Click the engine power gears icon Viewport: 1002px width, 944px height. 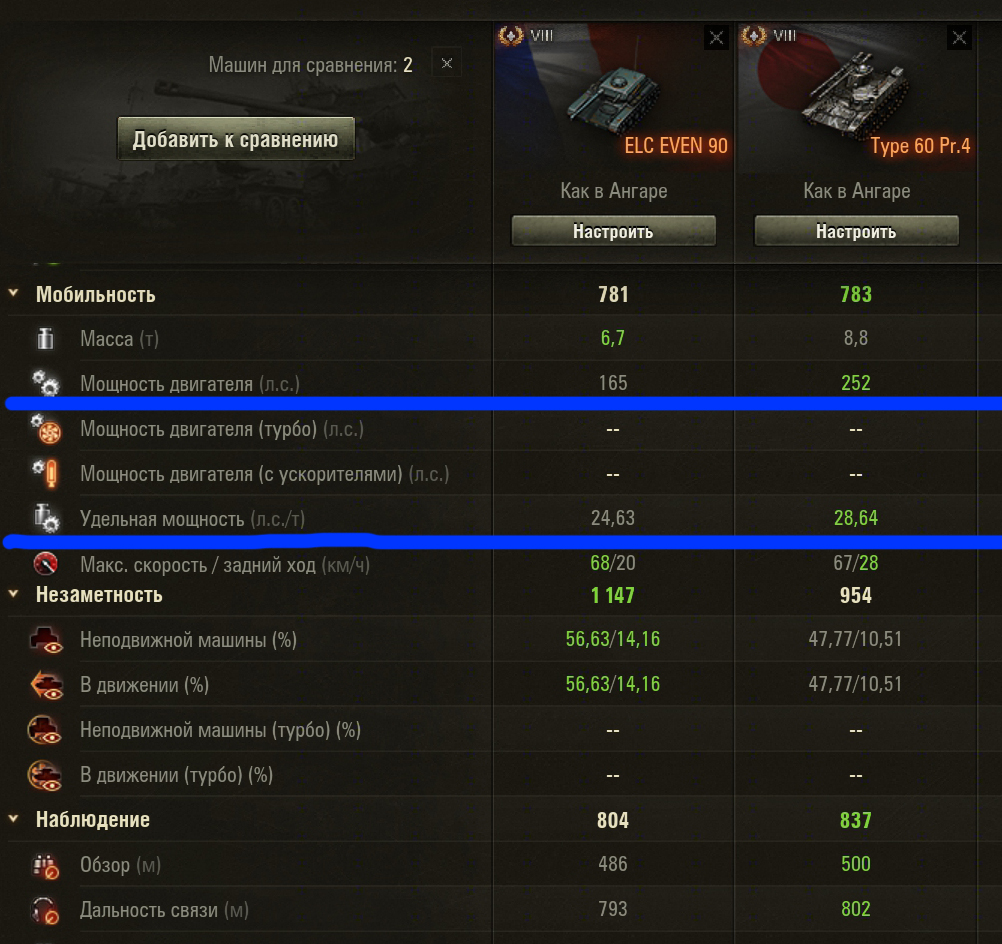[x=45, y=383]
